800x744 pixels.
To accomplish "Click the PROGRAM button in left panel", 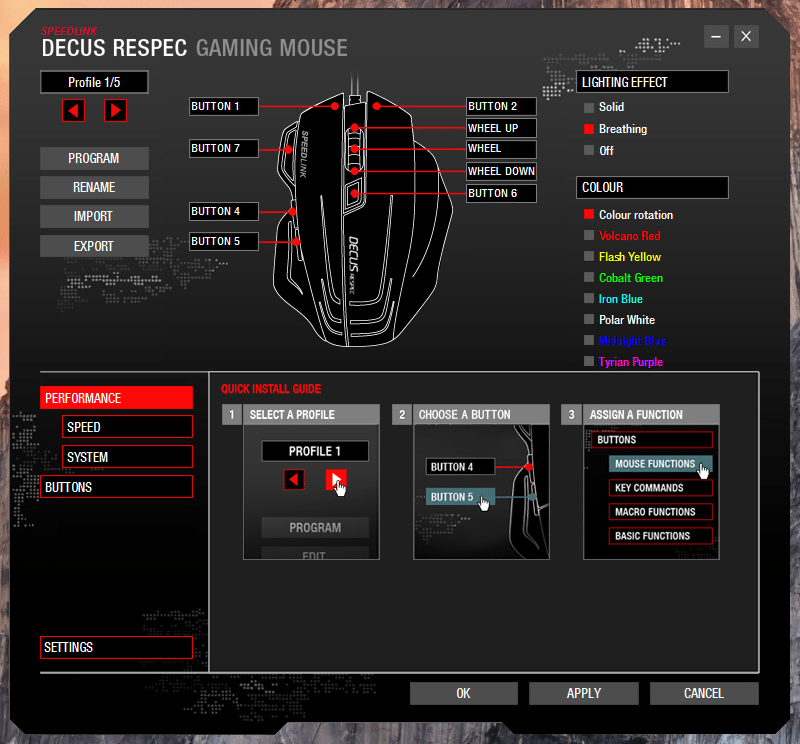I will (x=94, y=158).
